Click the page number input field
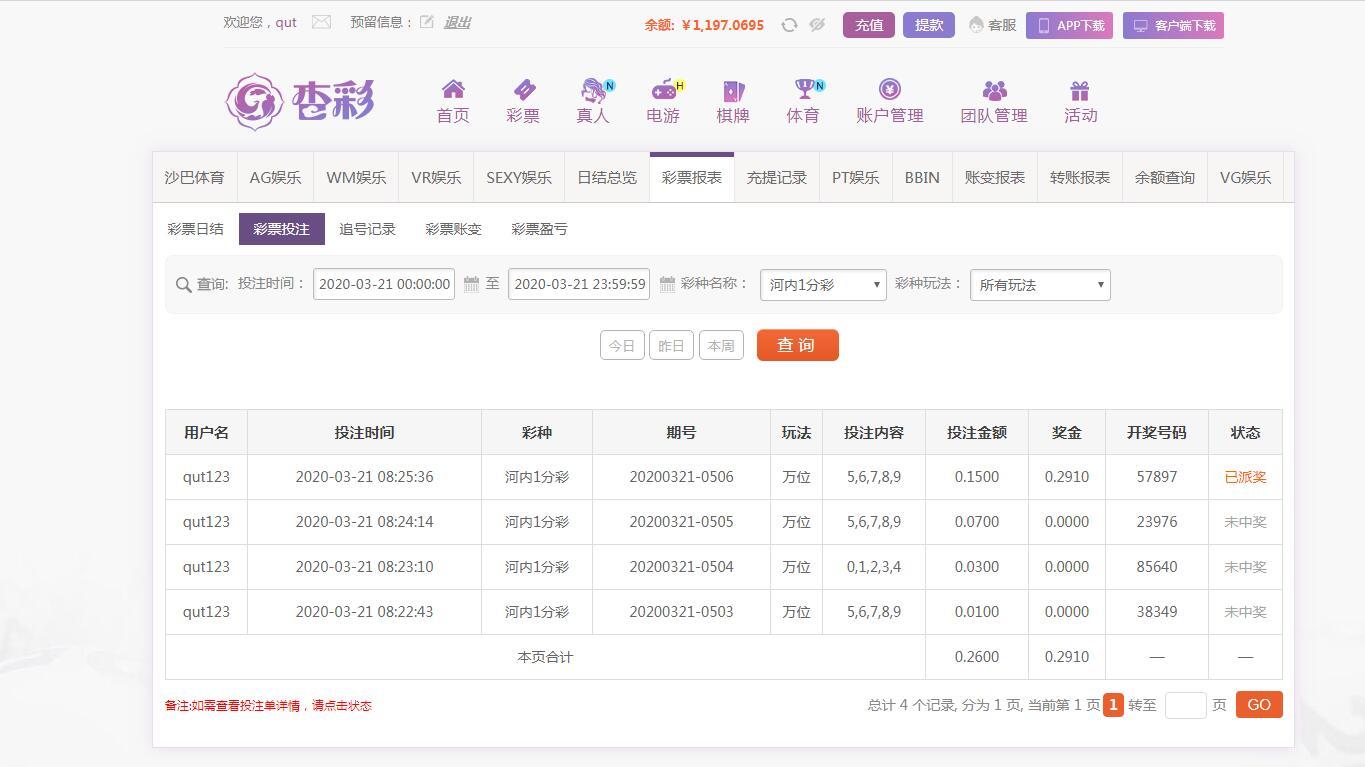 (x=1185, y=705)
